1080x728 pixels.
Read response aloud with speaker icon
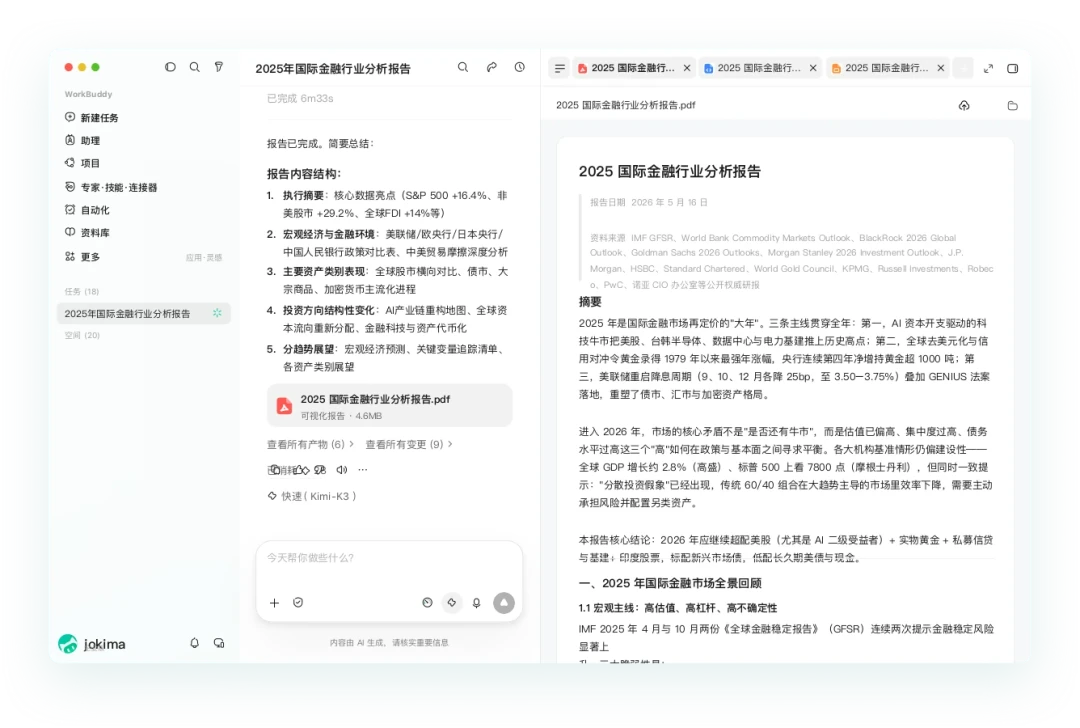pyautogui.click(x=342, y=470)
